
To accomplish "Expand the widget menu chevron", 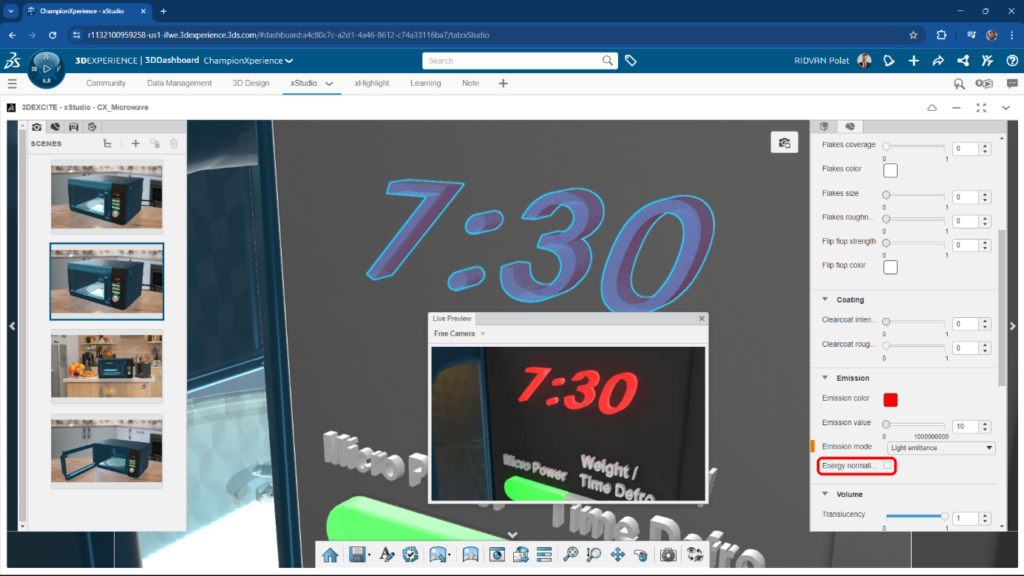I will coord(1006,108).
